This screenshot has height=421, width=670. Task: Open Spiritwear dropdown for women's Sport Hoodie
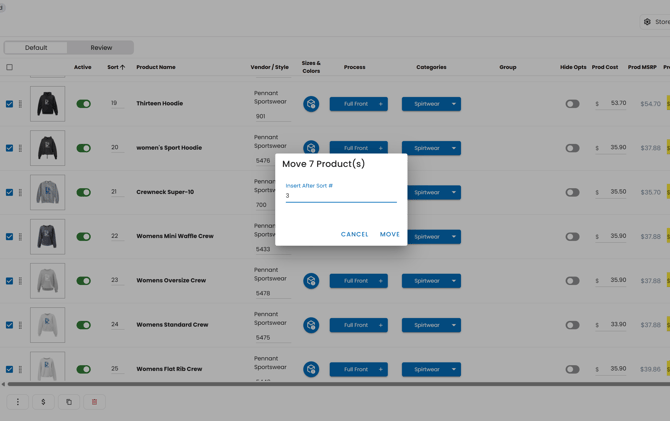click(431, 148)
